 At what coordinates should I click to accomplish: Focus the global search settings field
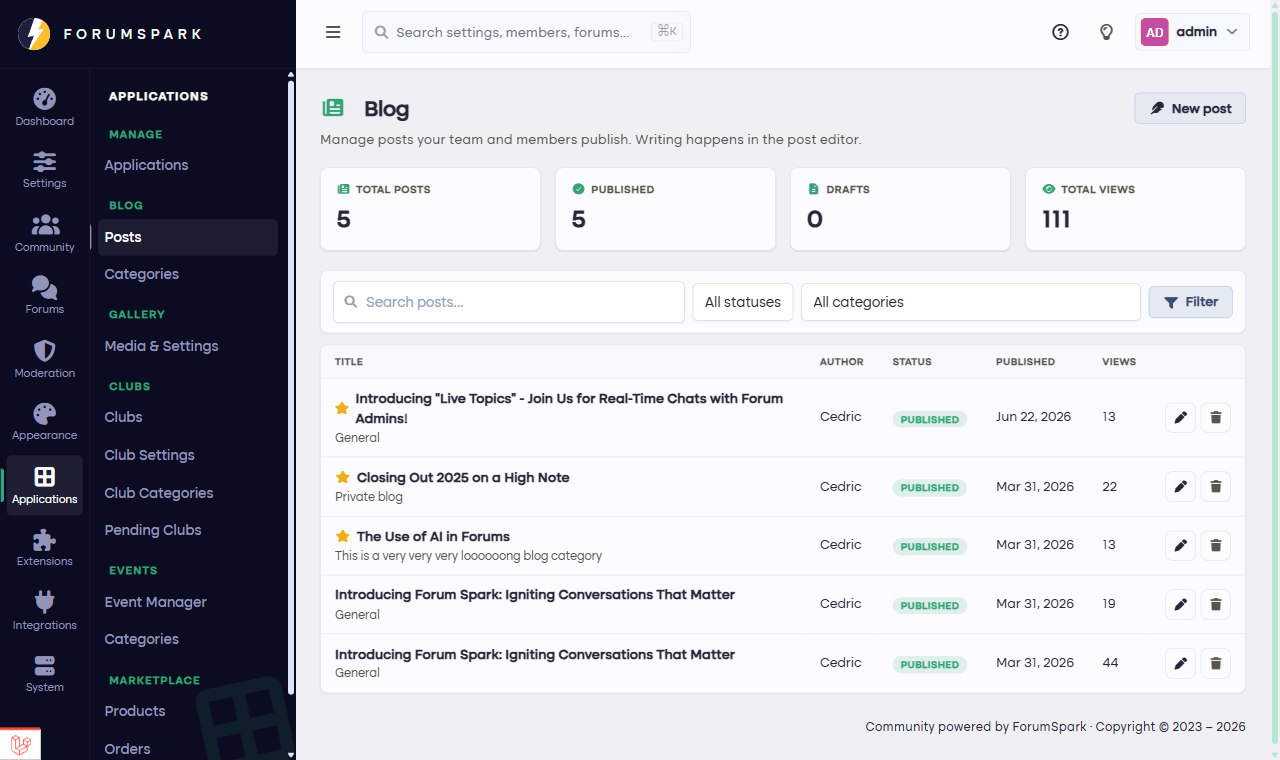coord(526,32)
